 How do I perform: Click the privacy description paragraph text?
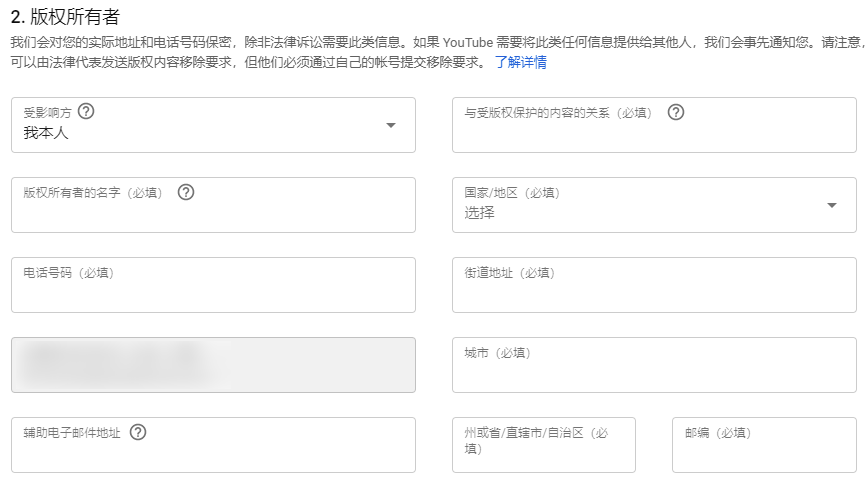tap(300, 43)
